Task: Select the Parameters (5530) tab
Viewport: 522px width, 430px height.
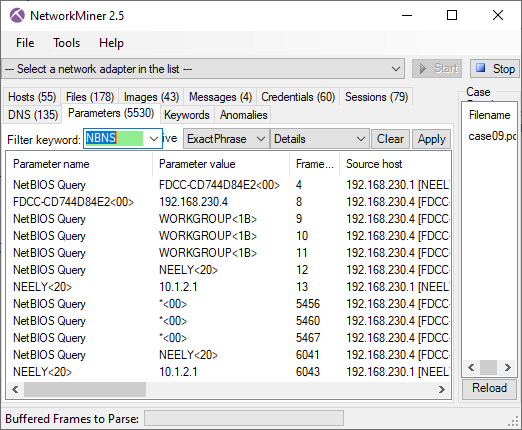Action: point(111,113)
